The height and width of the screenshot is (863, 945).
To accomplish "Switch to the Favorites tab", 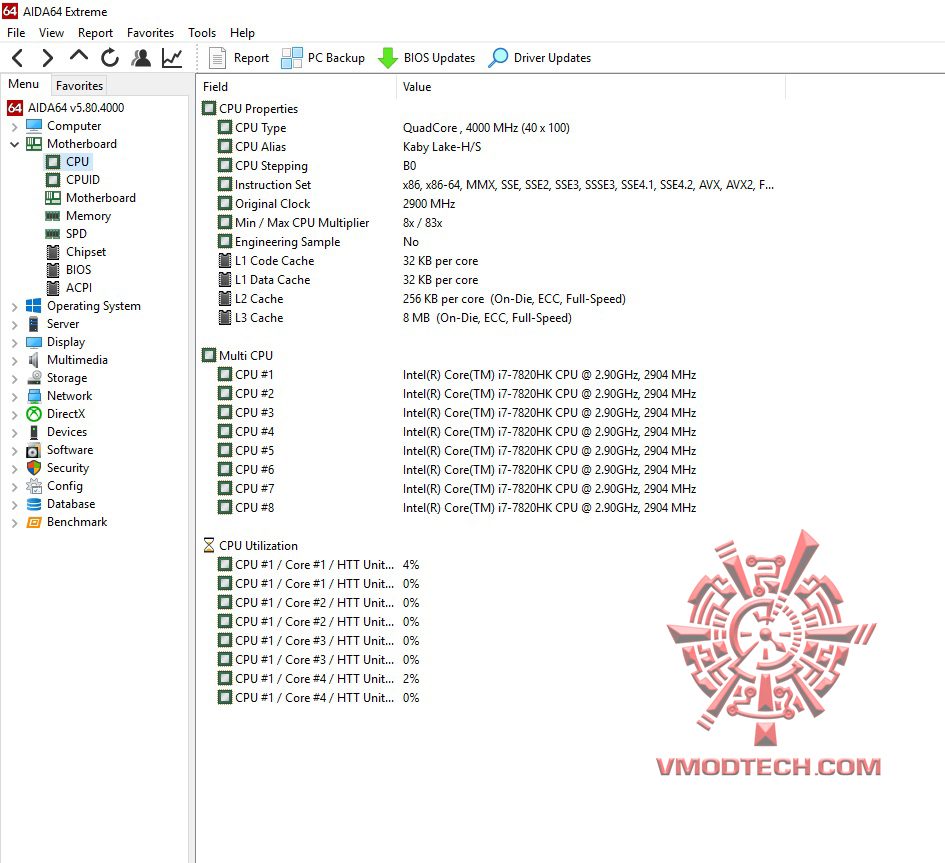I will [79, 86].
